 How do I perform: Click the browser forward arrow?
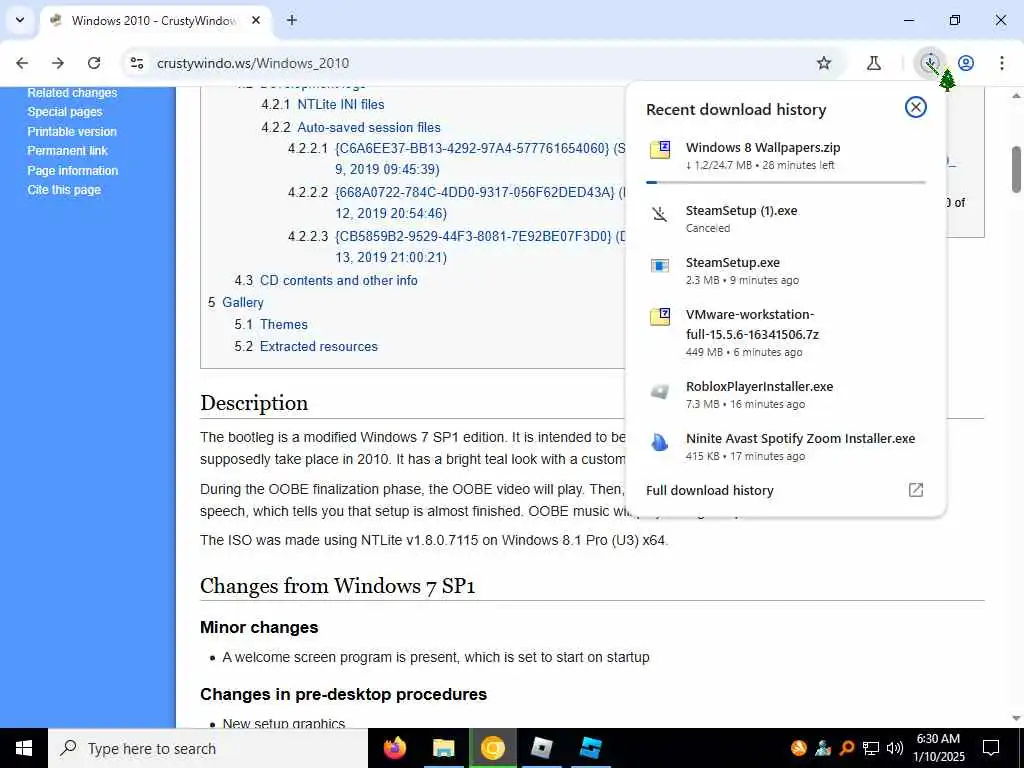click(x=58, y=63)
